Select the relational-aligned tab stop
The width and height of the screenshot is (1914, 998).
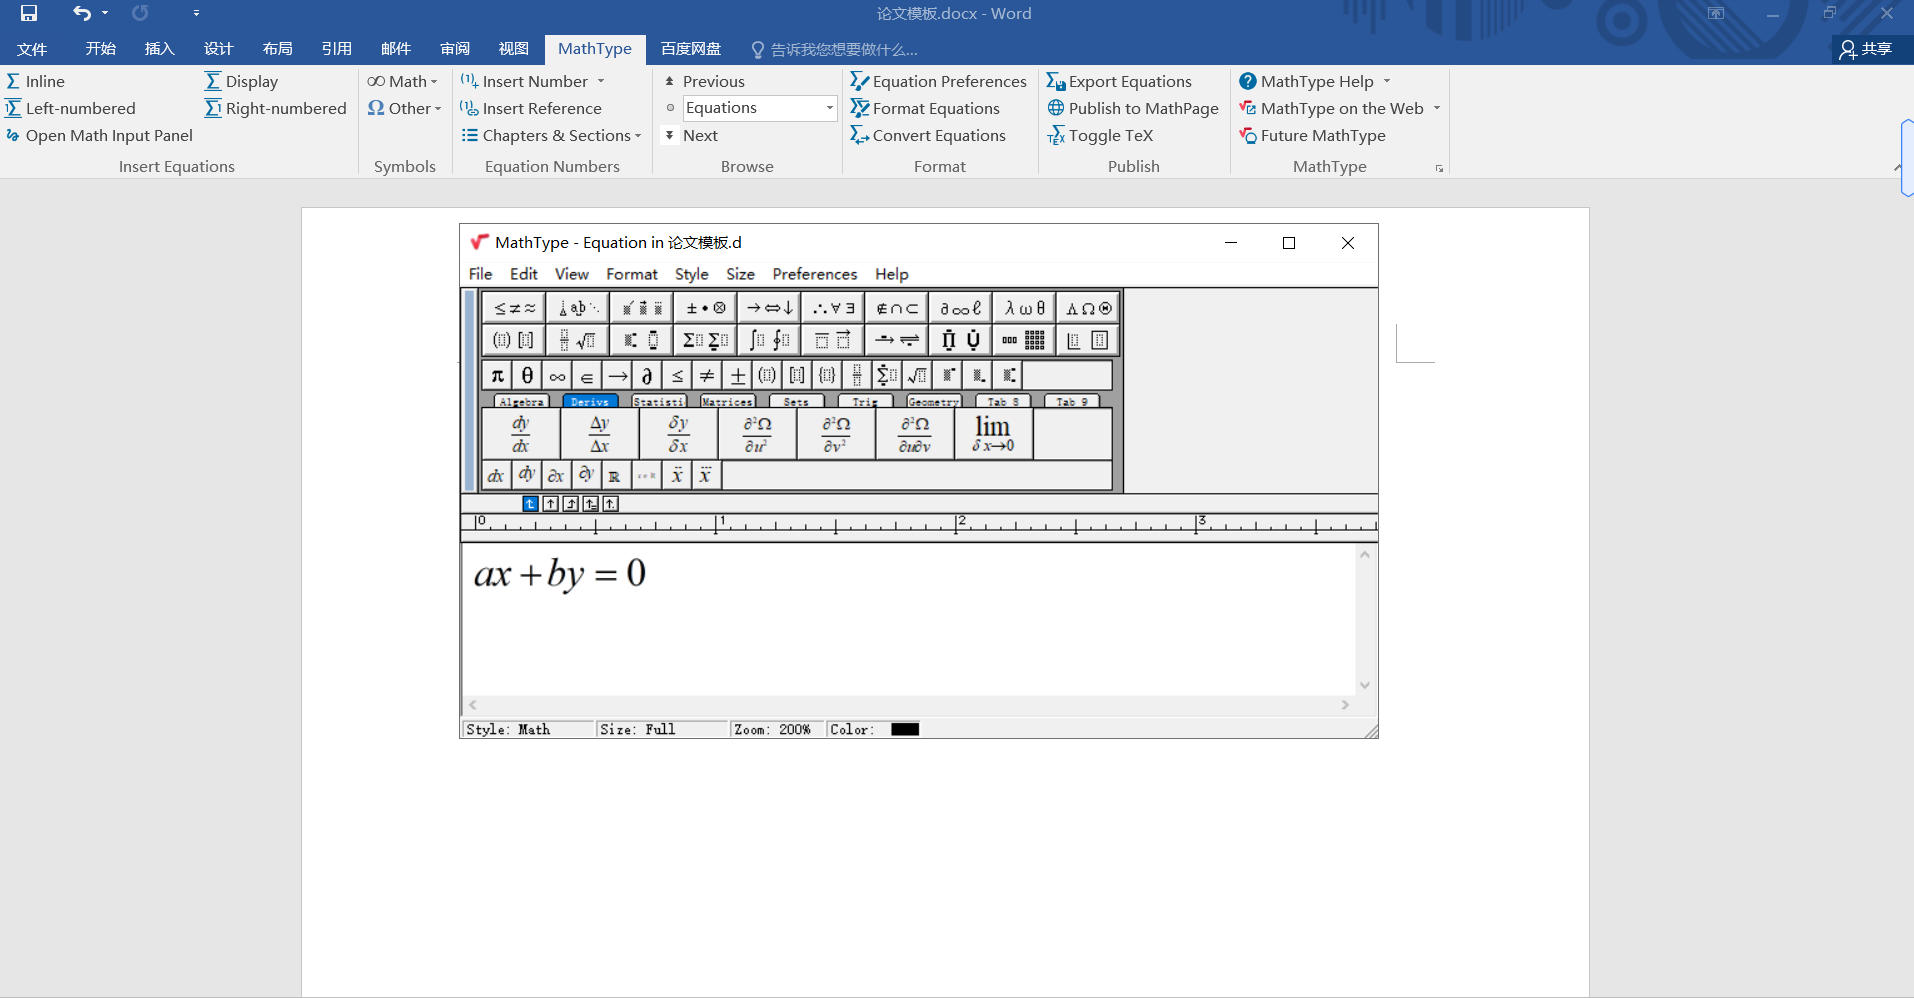pyautogui.click(x=590, y=504)
